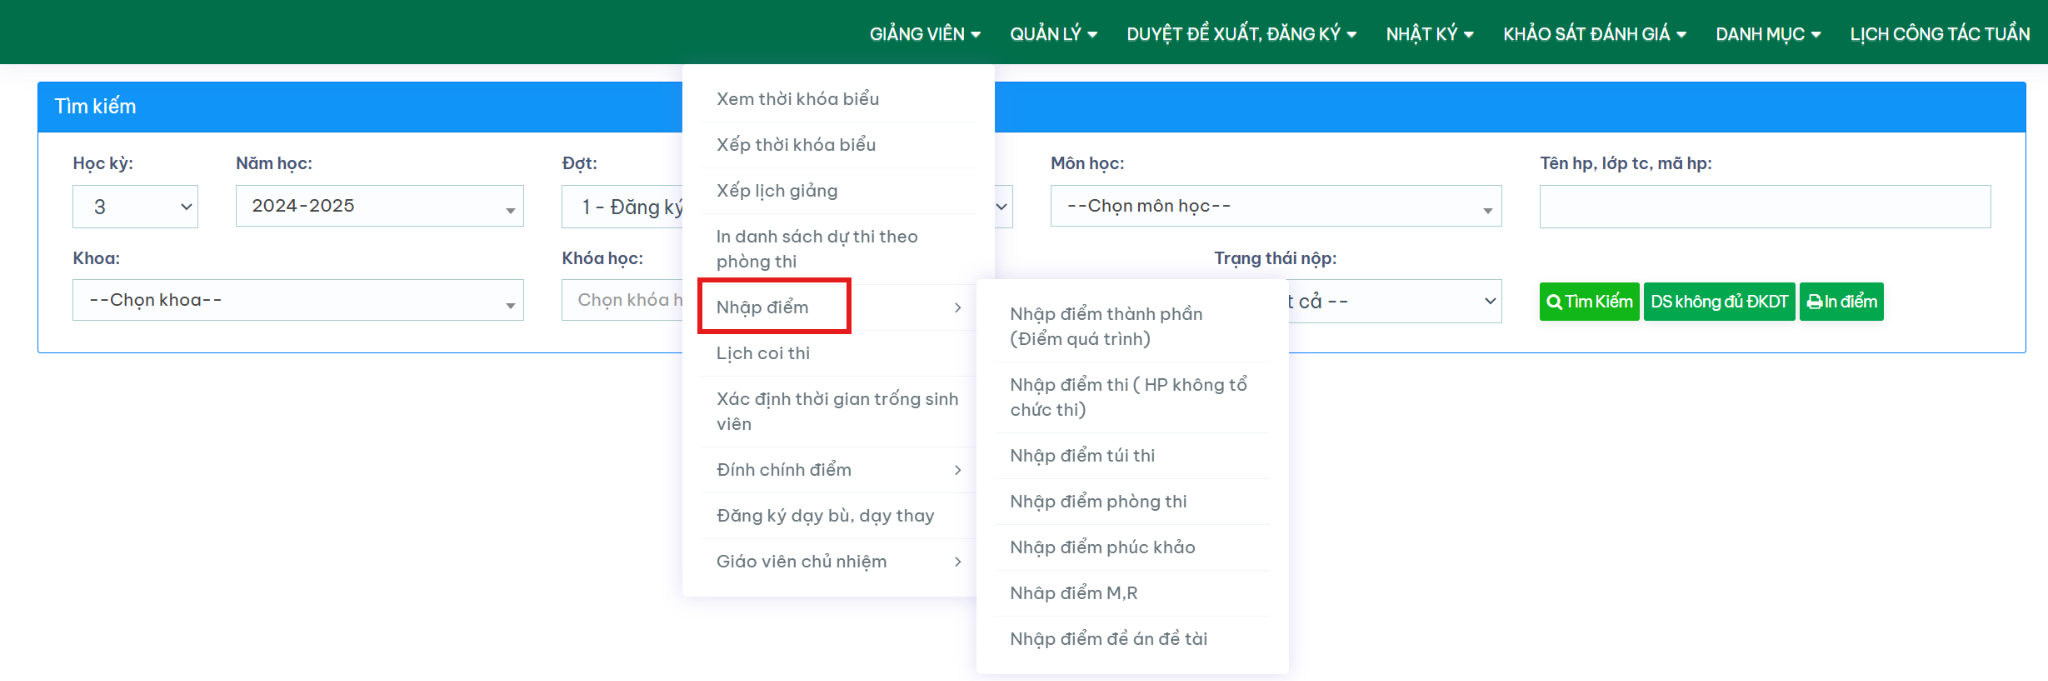Select Lịch coi thi

click(838, 353)
